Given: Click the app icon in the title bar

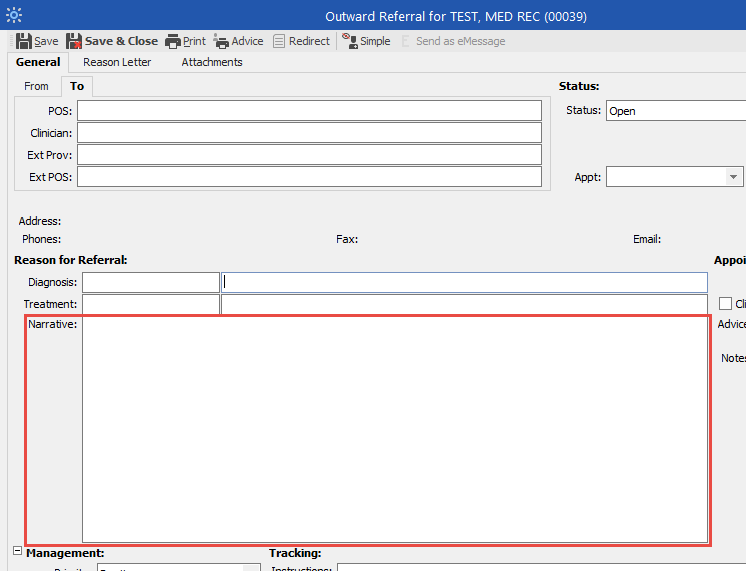Looking at the screenshot, I should (14, 15).
